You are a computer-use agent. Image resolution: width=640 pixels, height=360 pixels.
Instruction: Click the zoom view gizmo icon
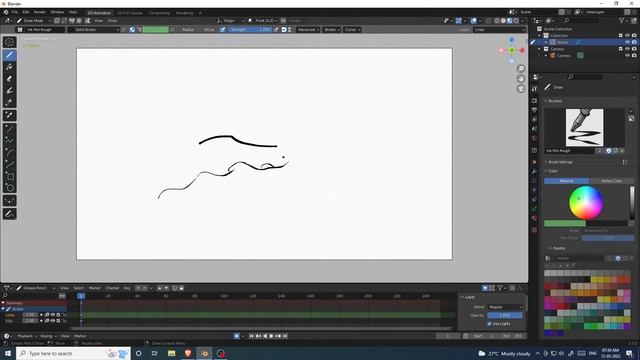coord(521,68)
